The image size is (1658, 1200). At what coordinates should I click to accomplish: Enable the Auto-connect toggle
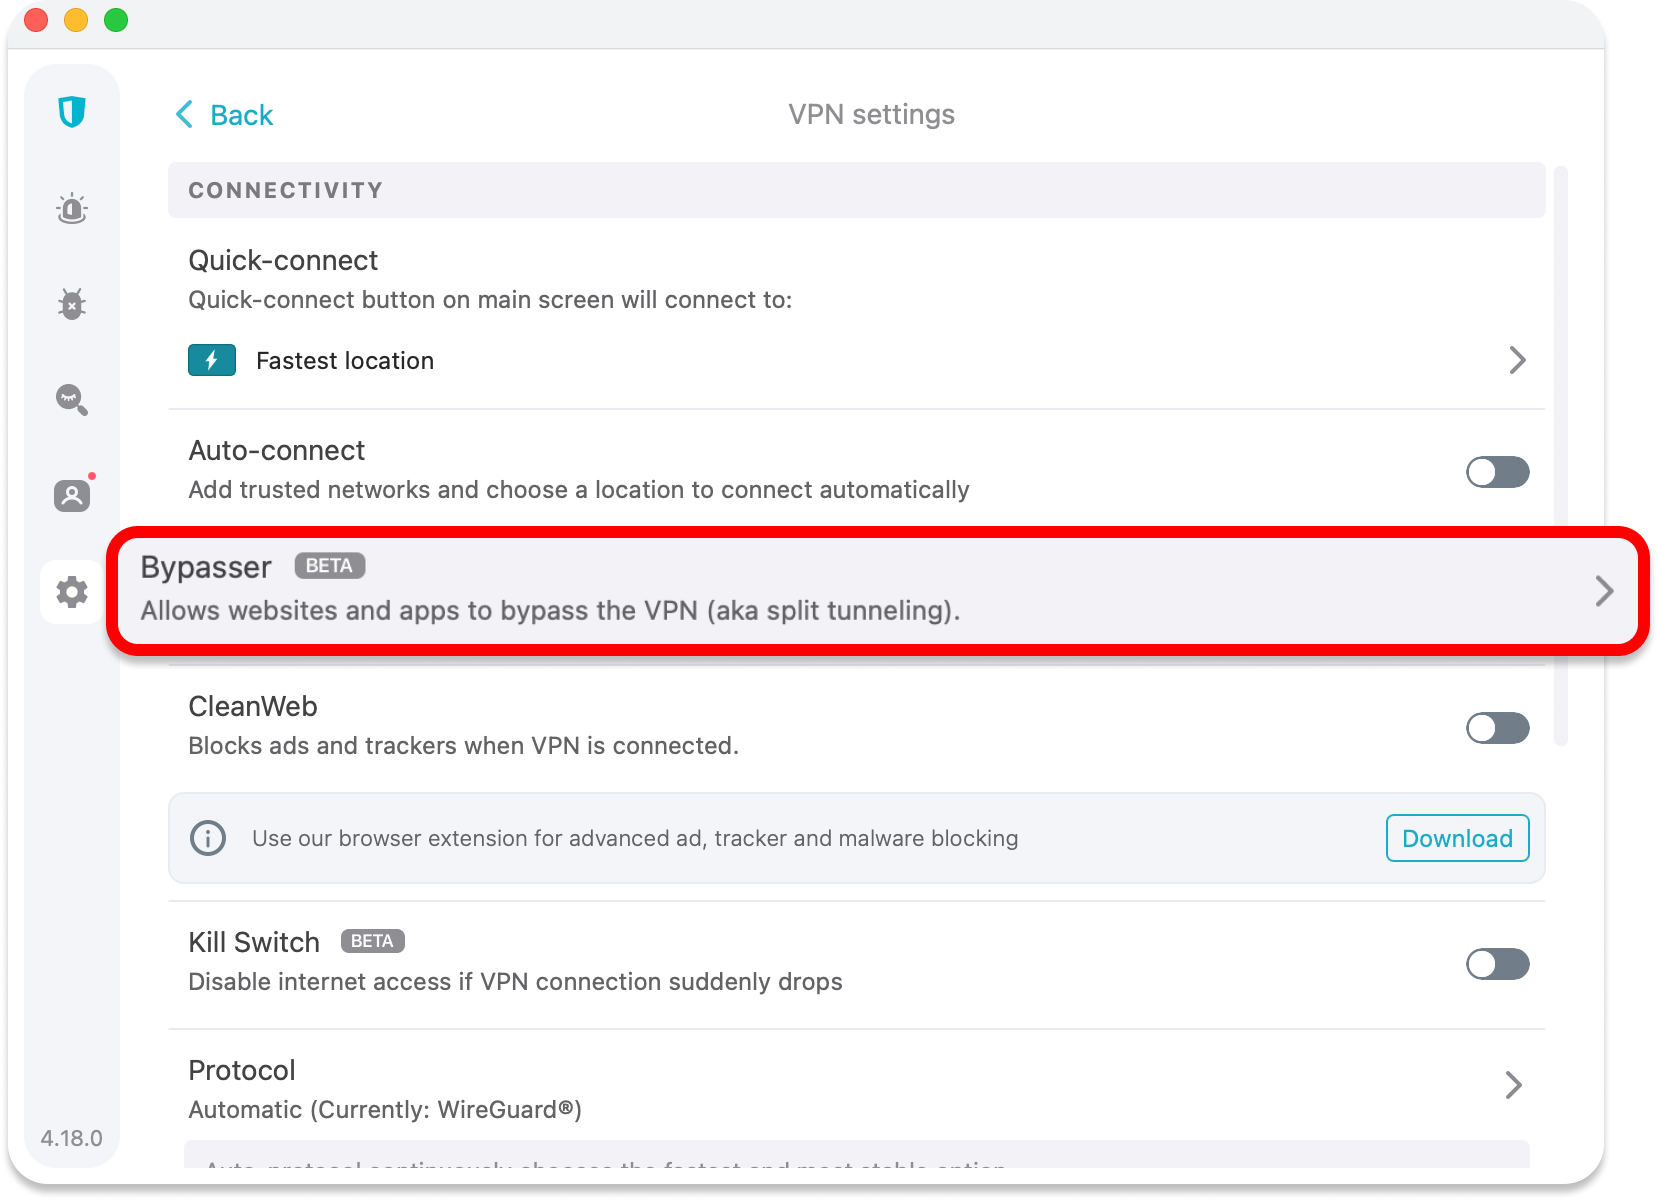1497,472
